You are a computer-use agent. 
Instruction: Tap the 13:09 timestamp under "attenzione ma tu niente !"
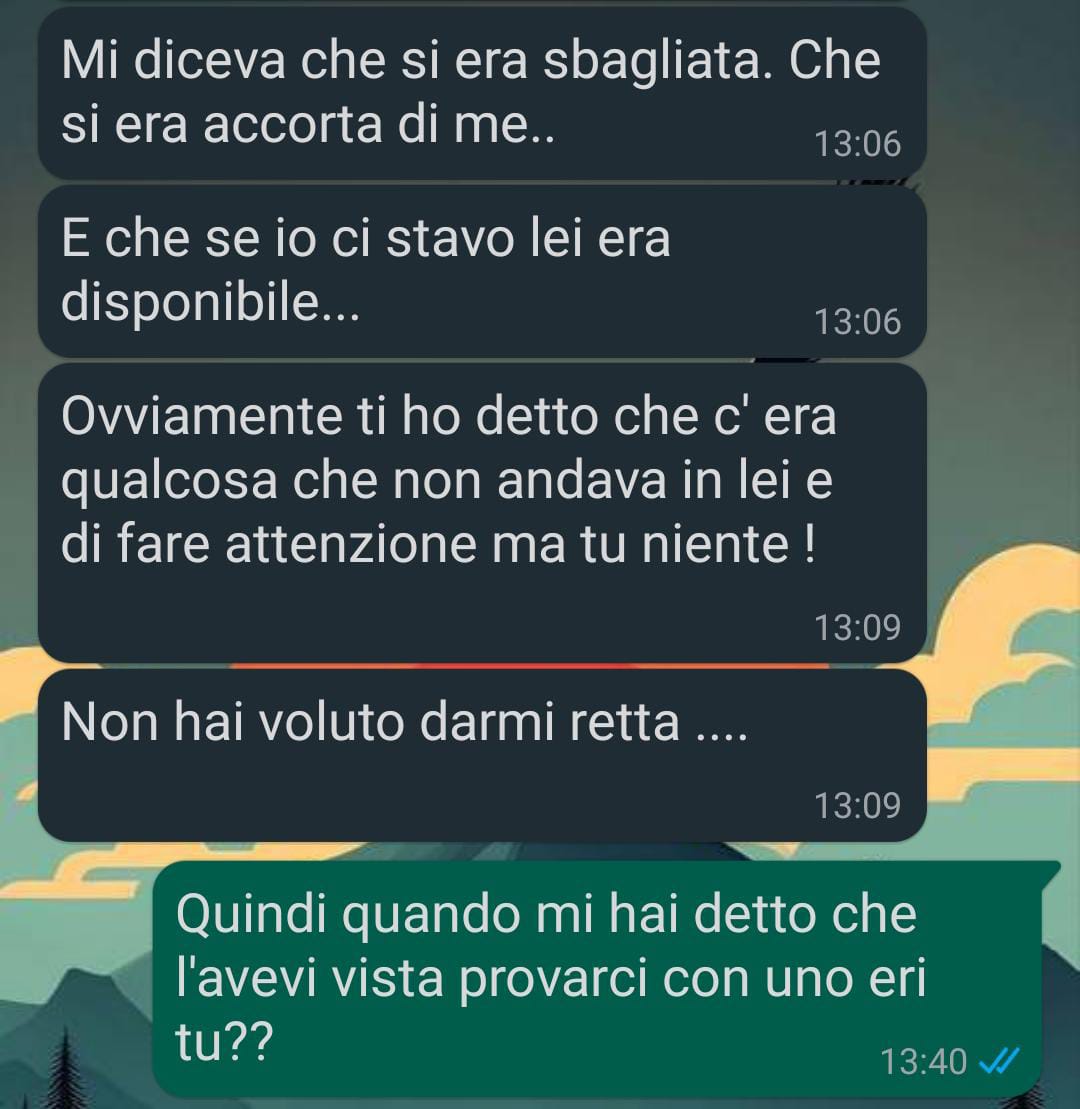coord(857,627)
